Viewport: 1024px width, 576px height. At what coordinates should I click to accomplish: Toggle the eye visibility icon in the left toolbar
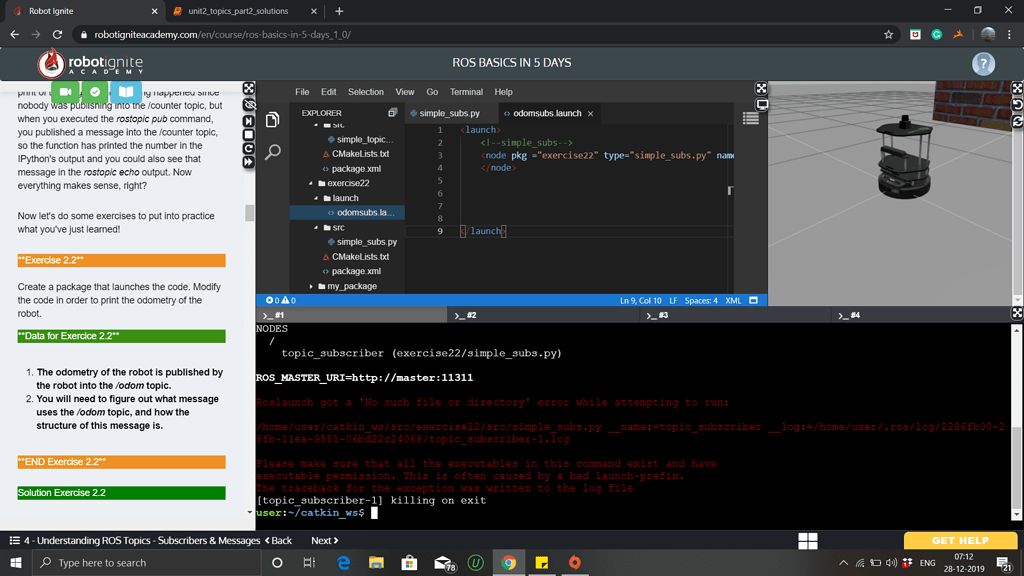pyautogui.click(x=247, y=103)
